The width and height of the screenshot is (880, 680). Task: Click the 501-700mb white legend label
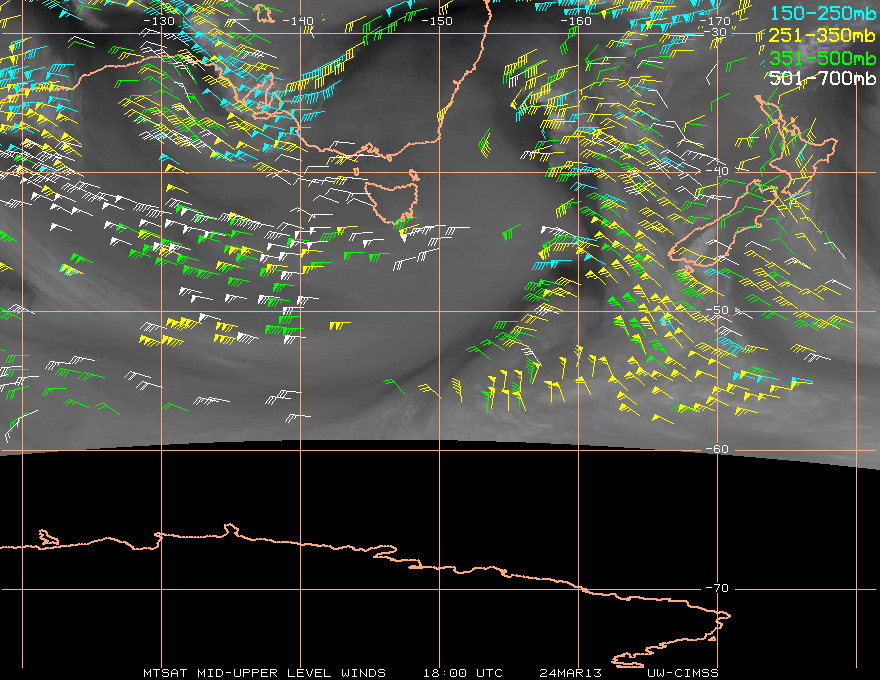coord(822,78)
